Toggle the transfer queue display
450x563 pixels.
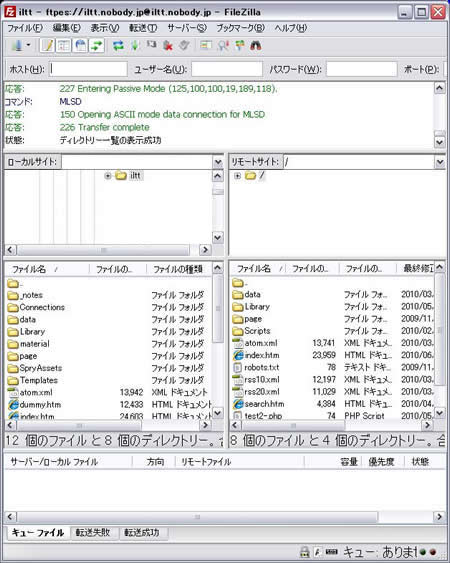[97, 46]
